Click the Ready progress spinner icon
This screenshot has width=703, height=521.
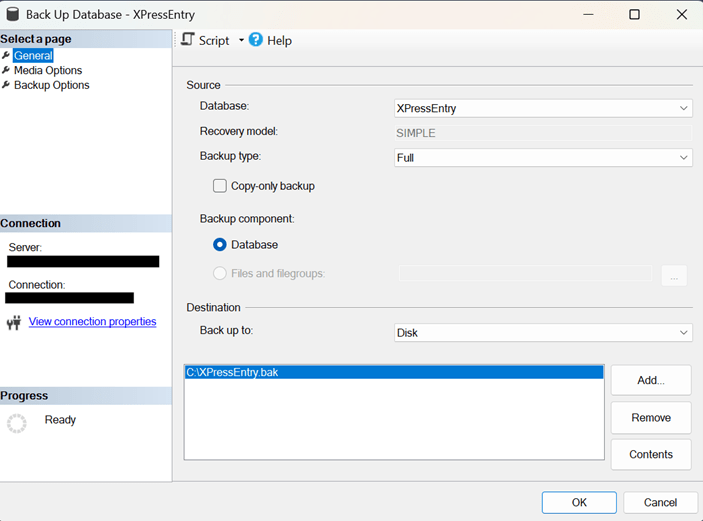click(x=17, y=423)
